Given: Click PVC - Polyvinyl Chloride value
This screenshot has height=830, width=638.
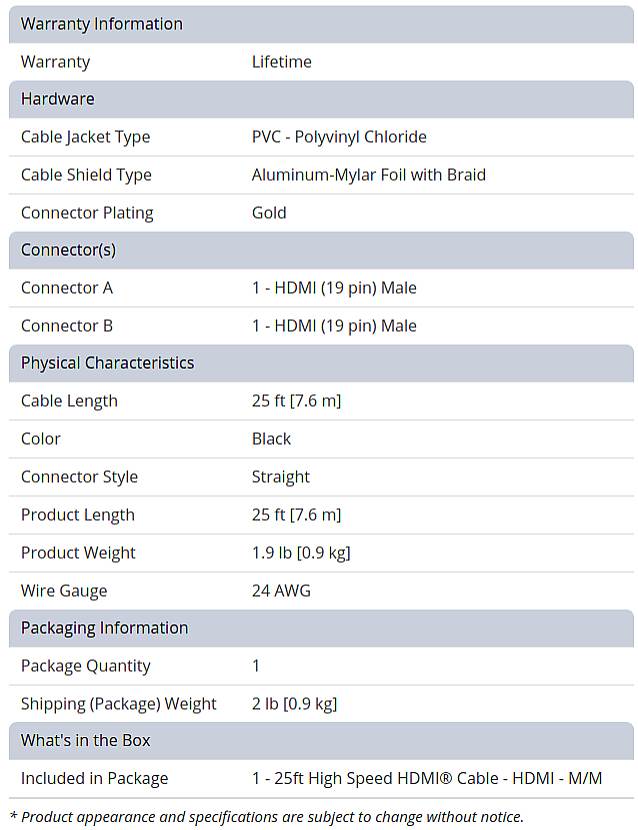Looking at the screenshot, I should pos(339,137).
